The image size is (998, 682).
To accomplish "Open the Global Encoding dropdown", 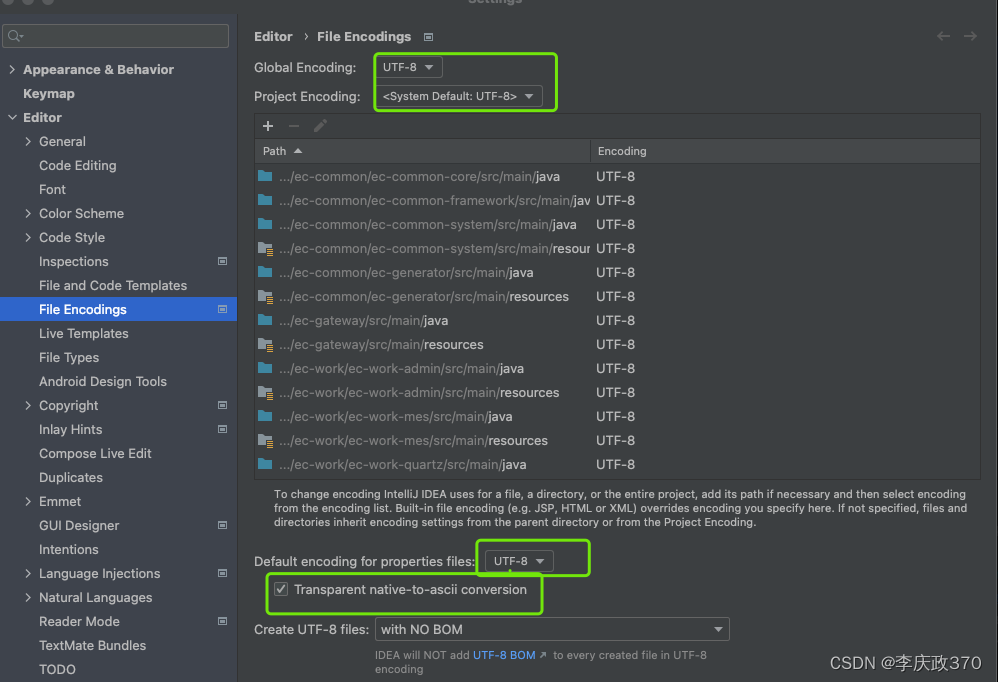I will coord(408,67).
